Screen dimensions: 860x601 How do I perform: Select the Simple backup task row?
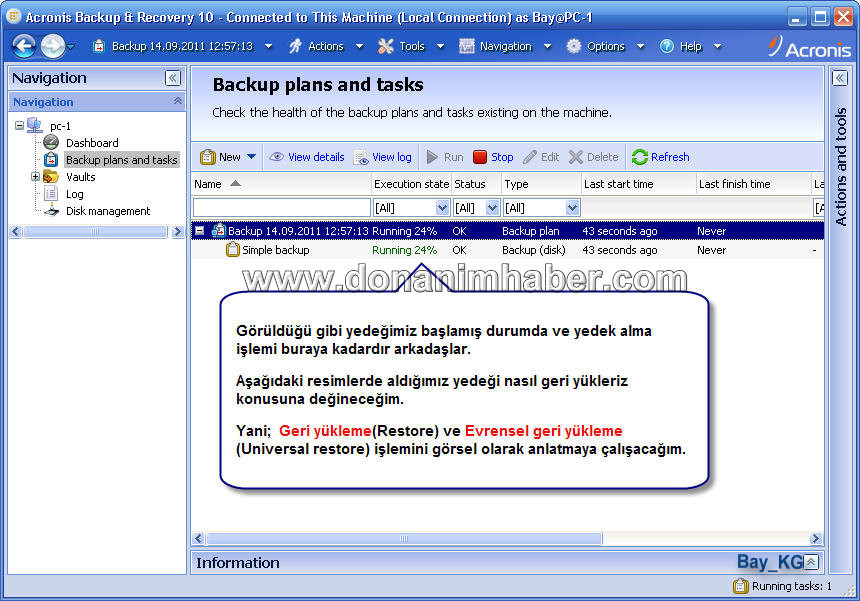point(507,250)
